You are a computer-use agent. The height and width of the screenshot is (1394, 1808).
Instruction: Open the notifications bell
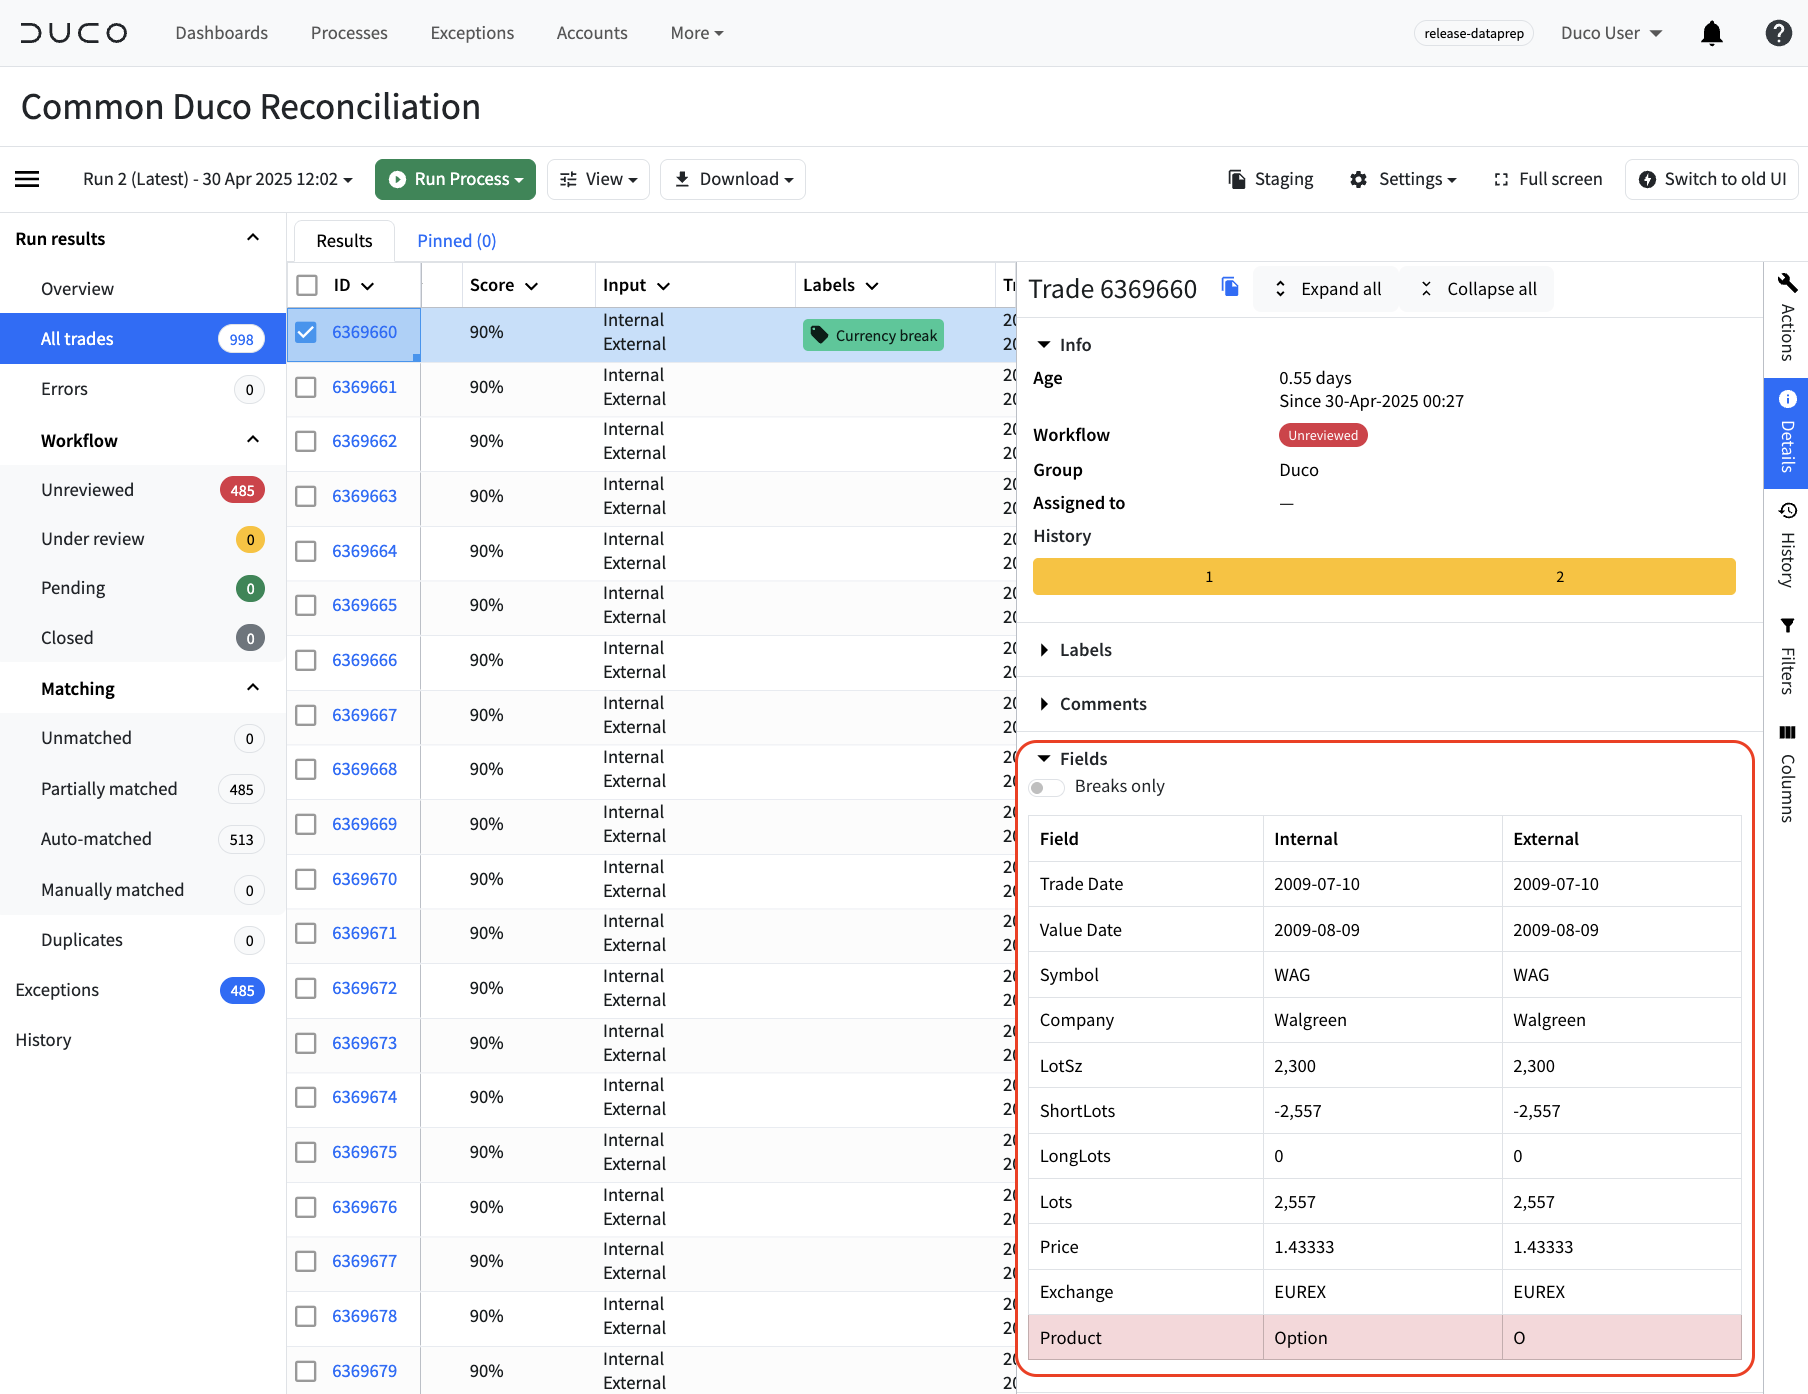pos(1712,33)
